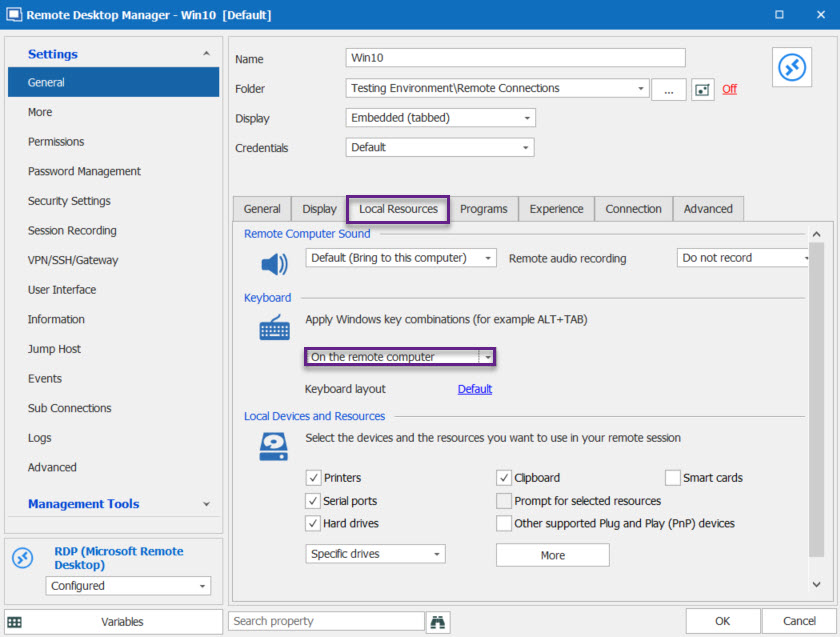Open the Default keyboard layout link

(x=475, y=389)
